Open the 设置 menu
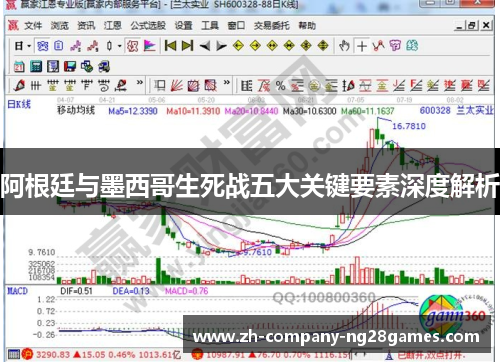 point(184,26)
